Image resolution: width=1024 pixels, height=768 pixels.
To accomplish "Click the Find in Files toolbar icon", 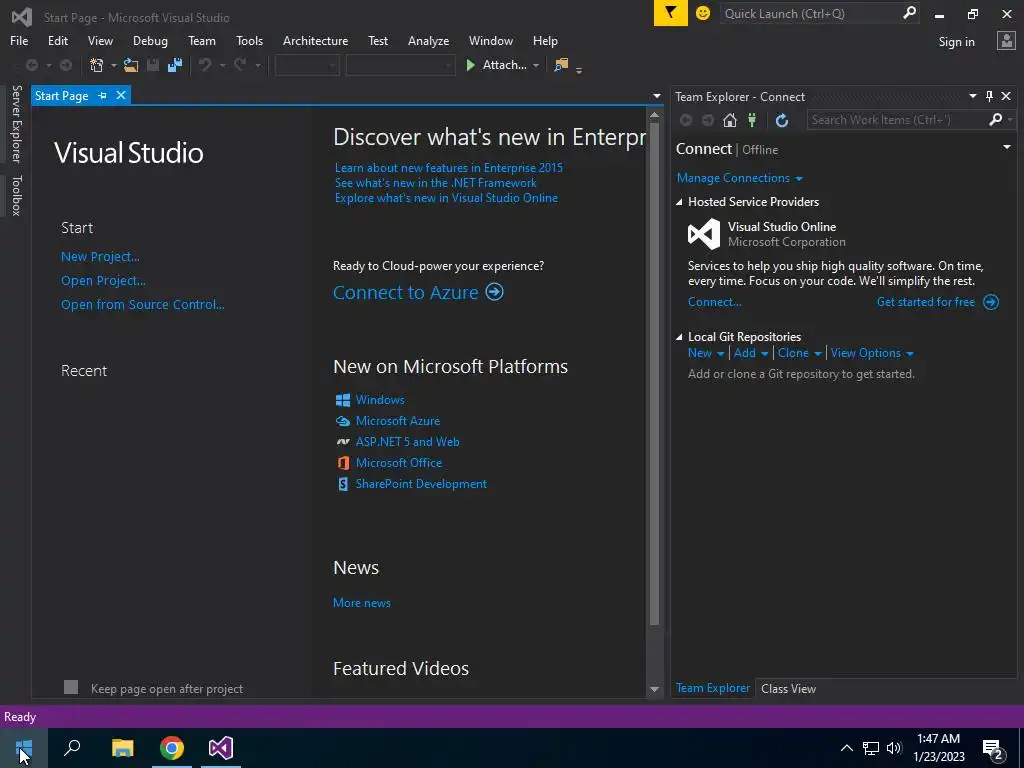I will click(x=561, y=65).
